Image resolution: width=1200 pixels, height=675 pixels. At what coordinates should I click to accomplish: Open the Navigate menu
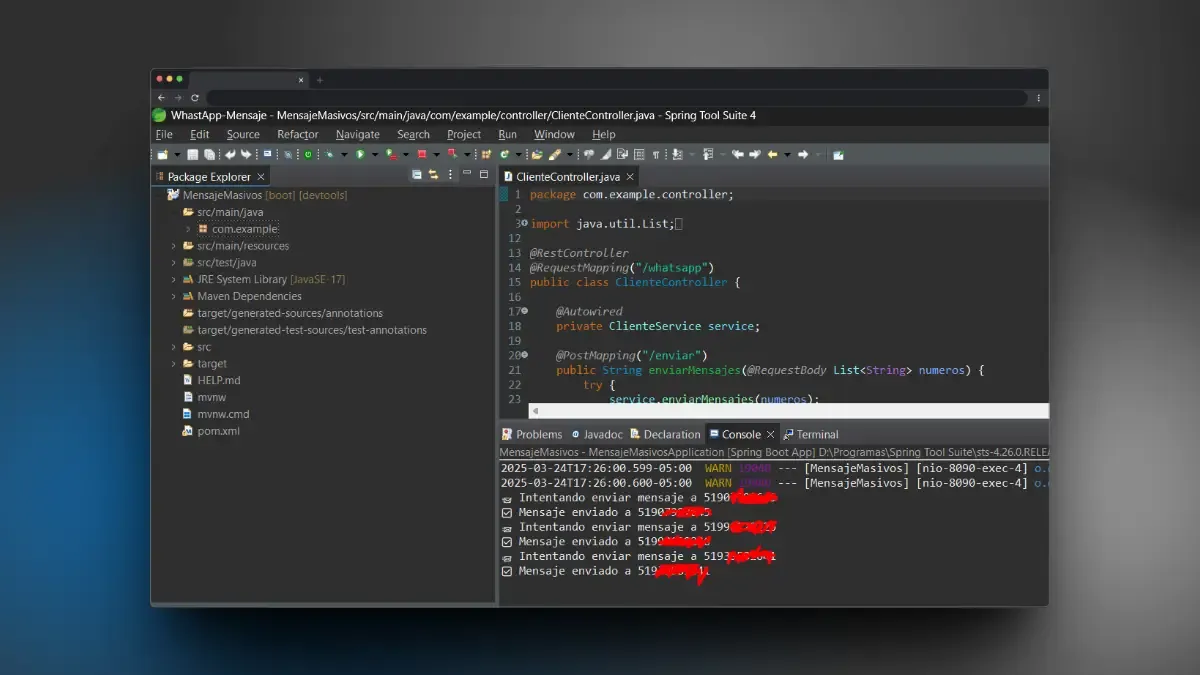(x=358, y=134)
